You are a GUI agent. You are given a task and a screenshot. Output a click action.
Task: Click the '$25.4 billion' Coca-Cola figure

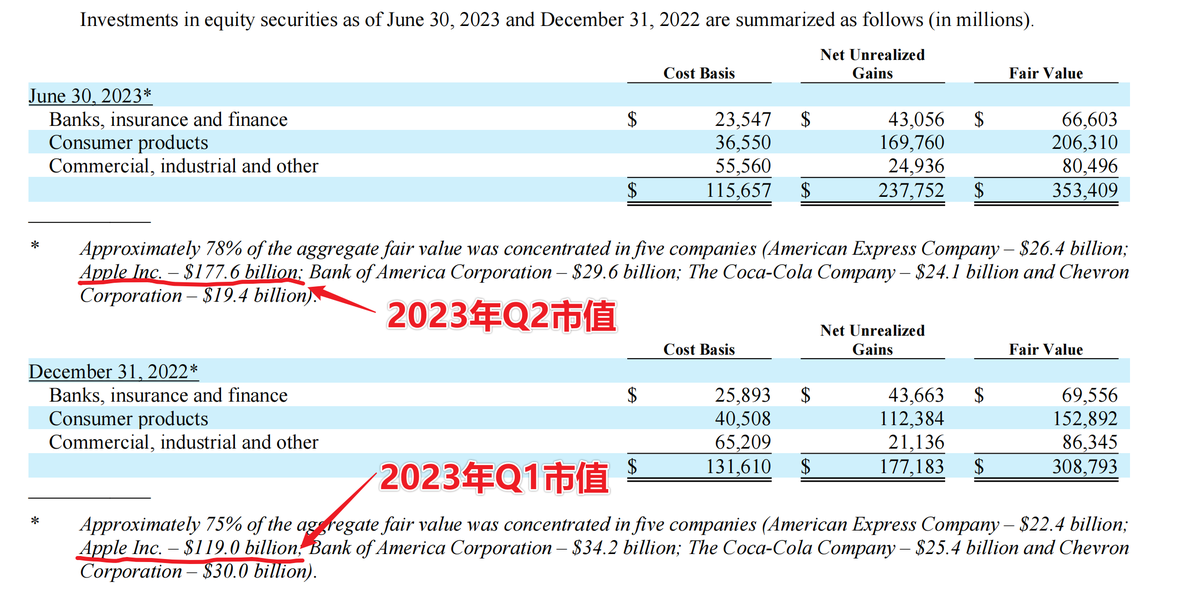(968, 548)
